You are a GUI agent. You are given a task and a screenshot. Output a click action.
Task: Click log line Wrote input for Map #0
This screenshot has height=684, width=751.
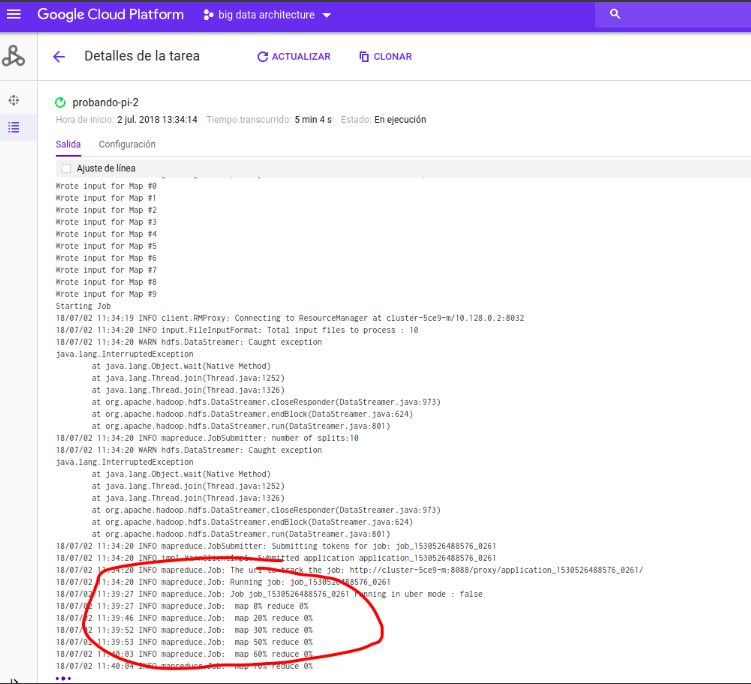tap(106, 186)
